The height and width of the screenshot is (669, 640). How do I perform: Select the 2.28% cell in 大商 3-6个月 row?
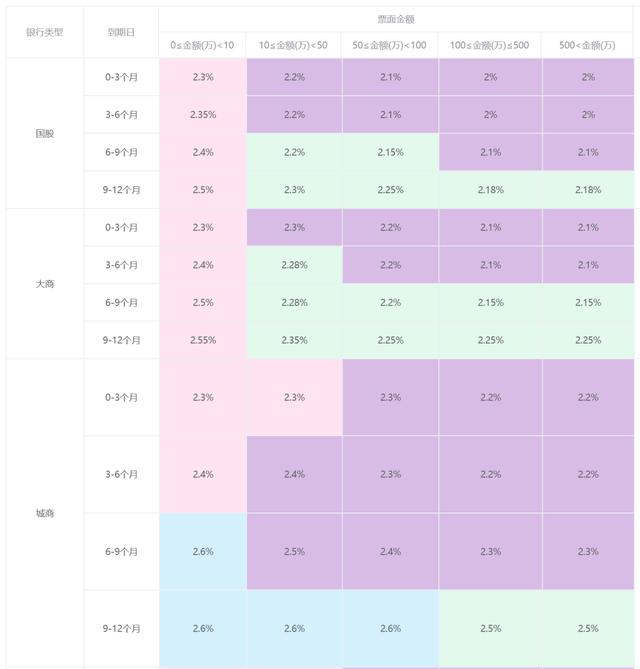[294, 265]
